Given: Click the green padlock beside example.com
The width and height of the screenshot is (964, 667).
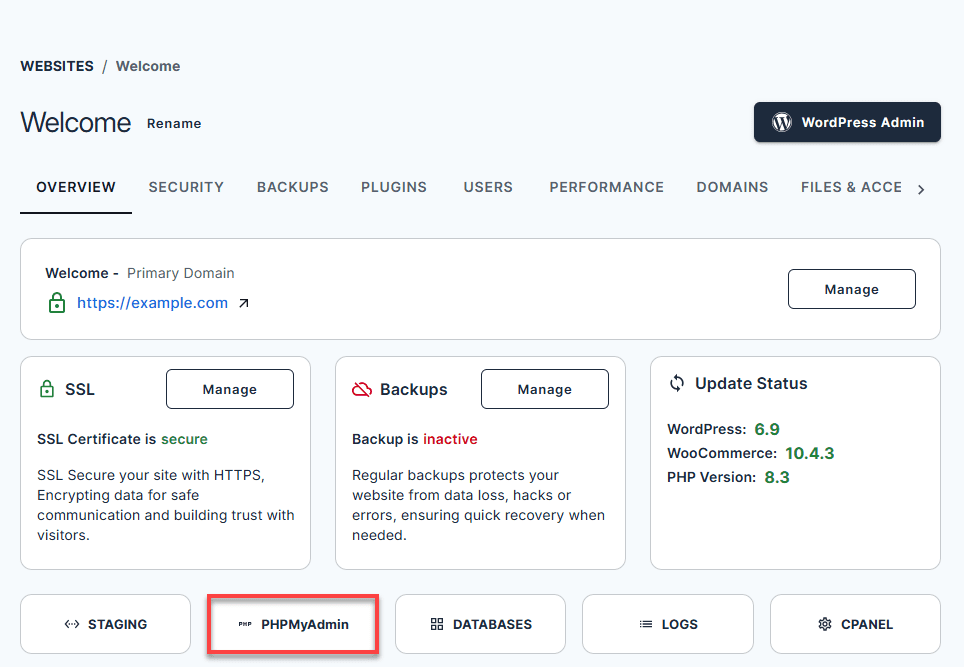Looking at the screenshot, I should click(57, 303).
